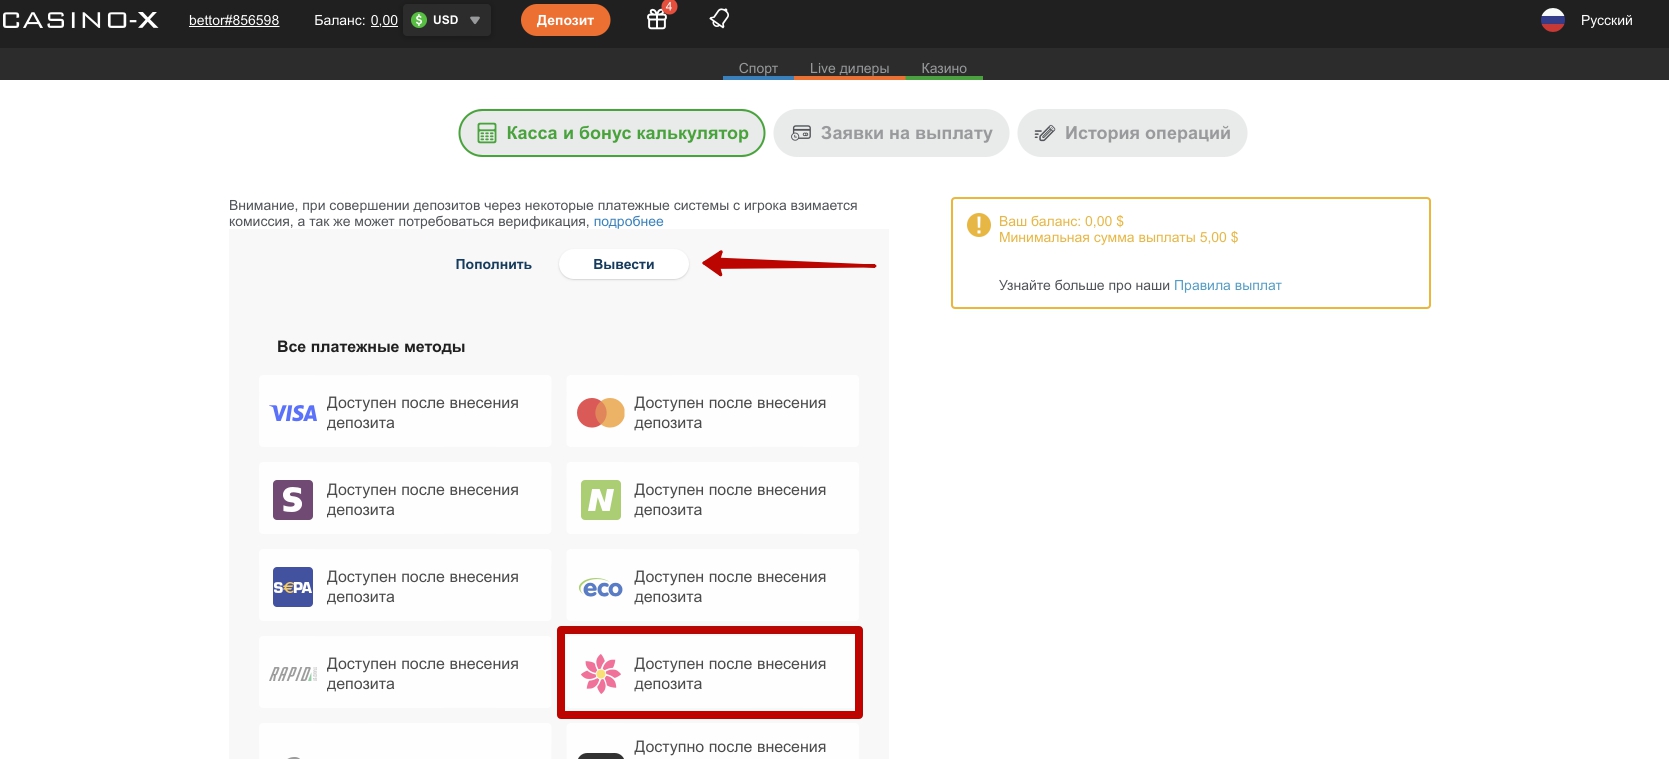The width and height of the screenshot is (1669, 759).
Task: Switch to Заявки на выплату tab
Action: click(x=891, y=133)
